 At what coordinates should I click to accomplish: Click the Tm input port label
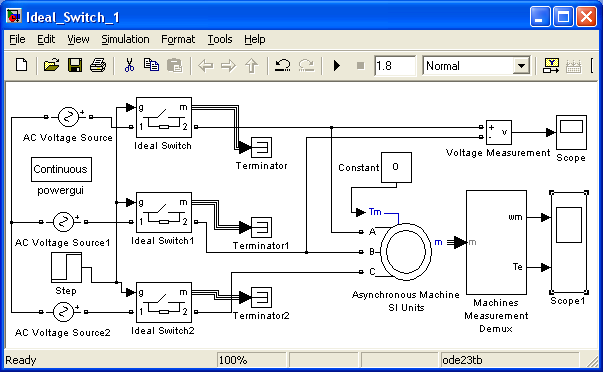(x=375, y=212)
